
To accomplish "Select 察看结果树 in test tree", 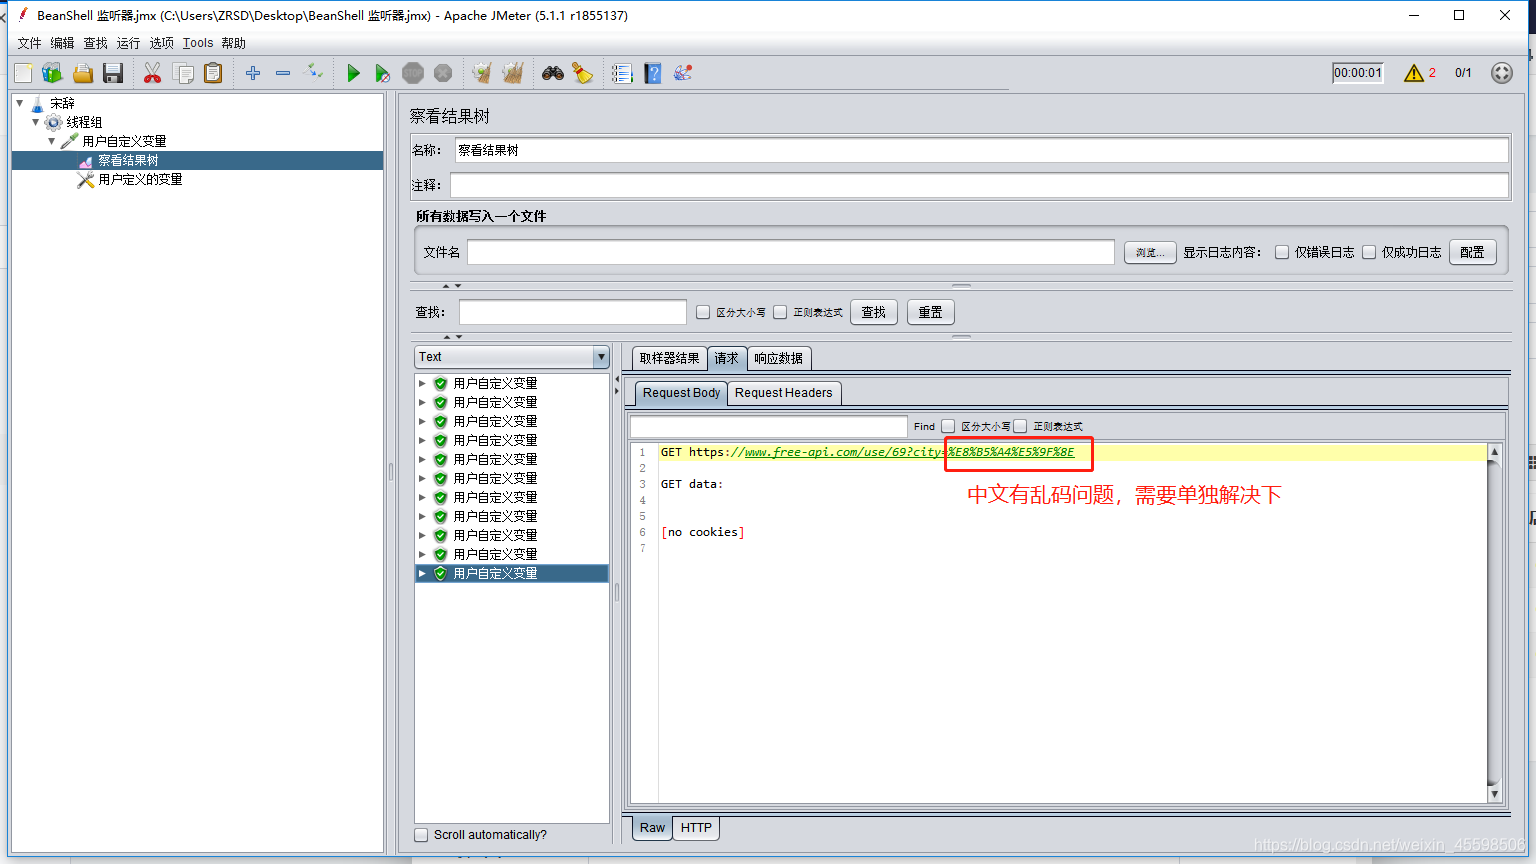I will (127, 160).
